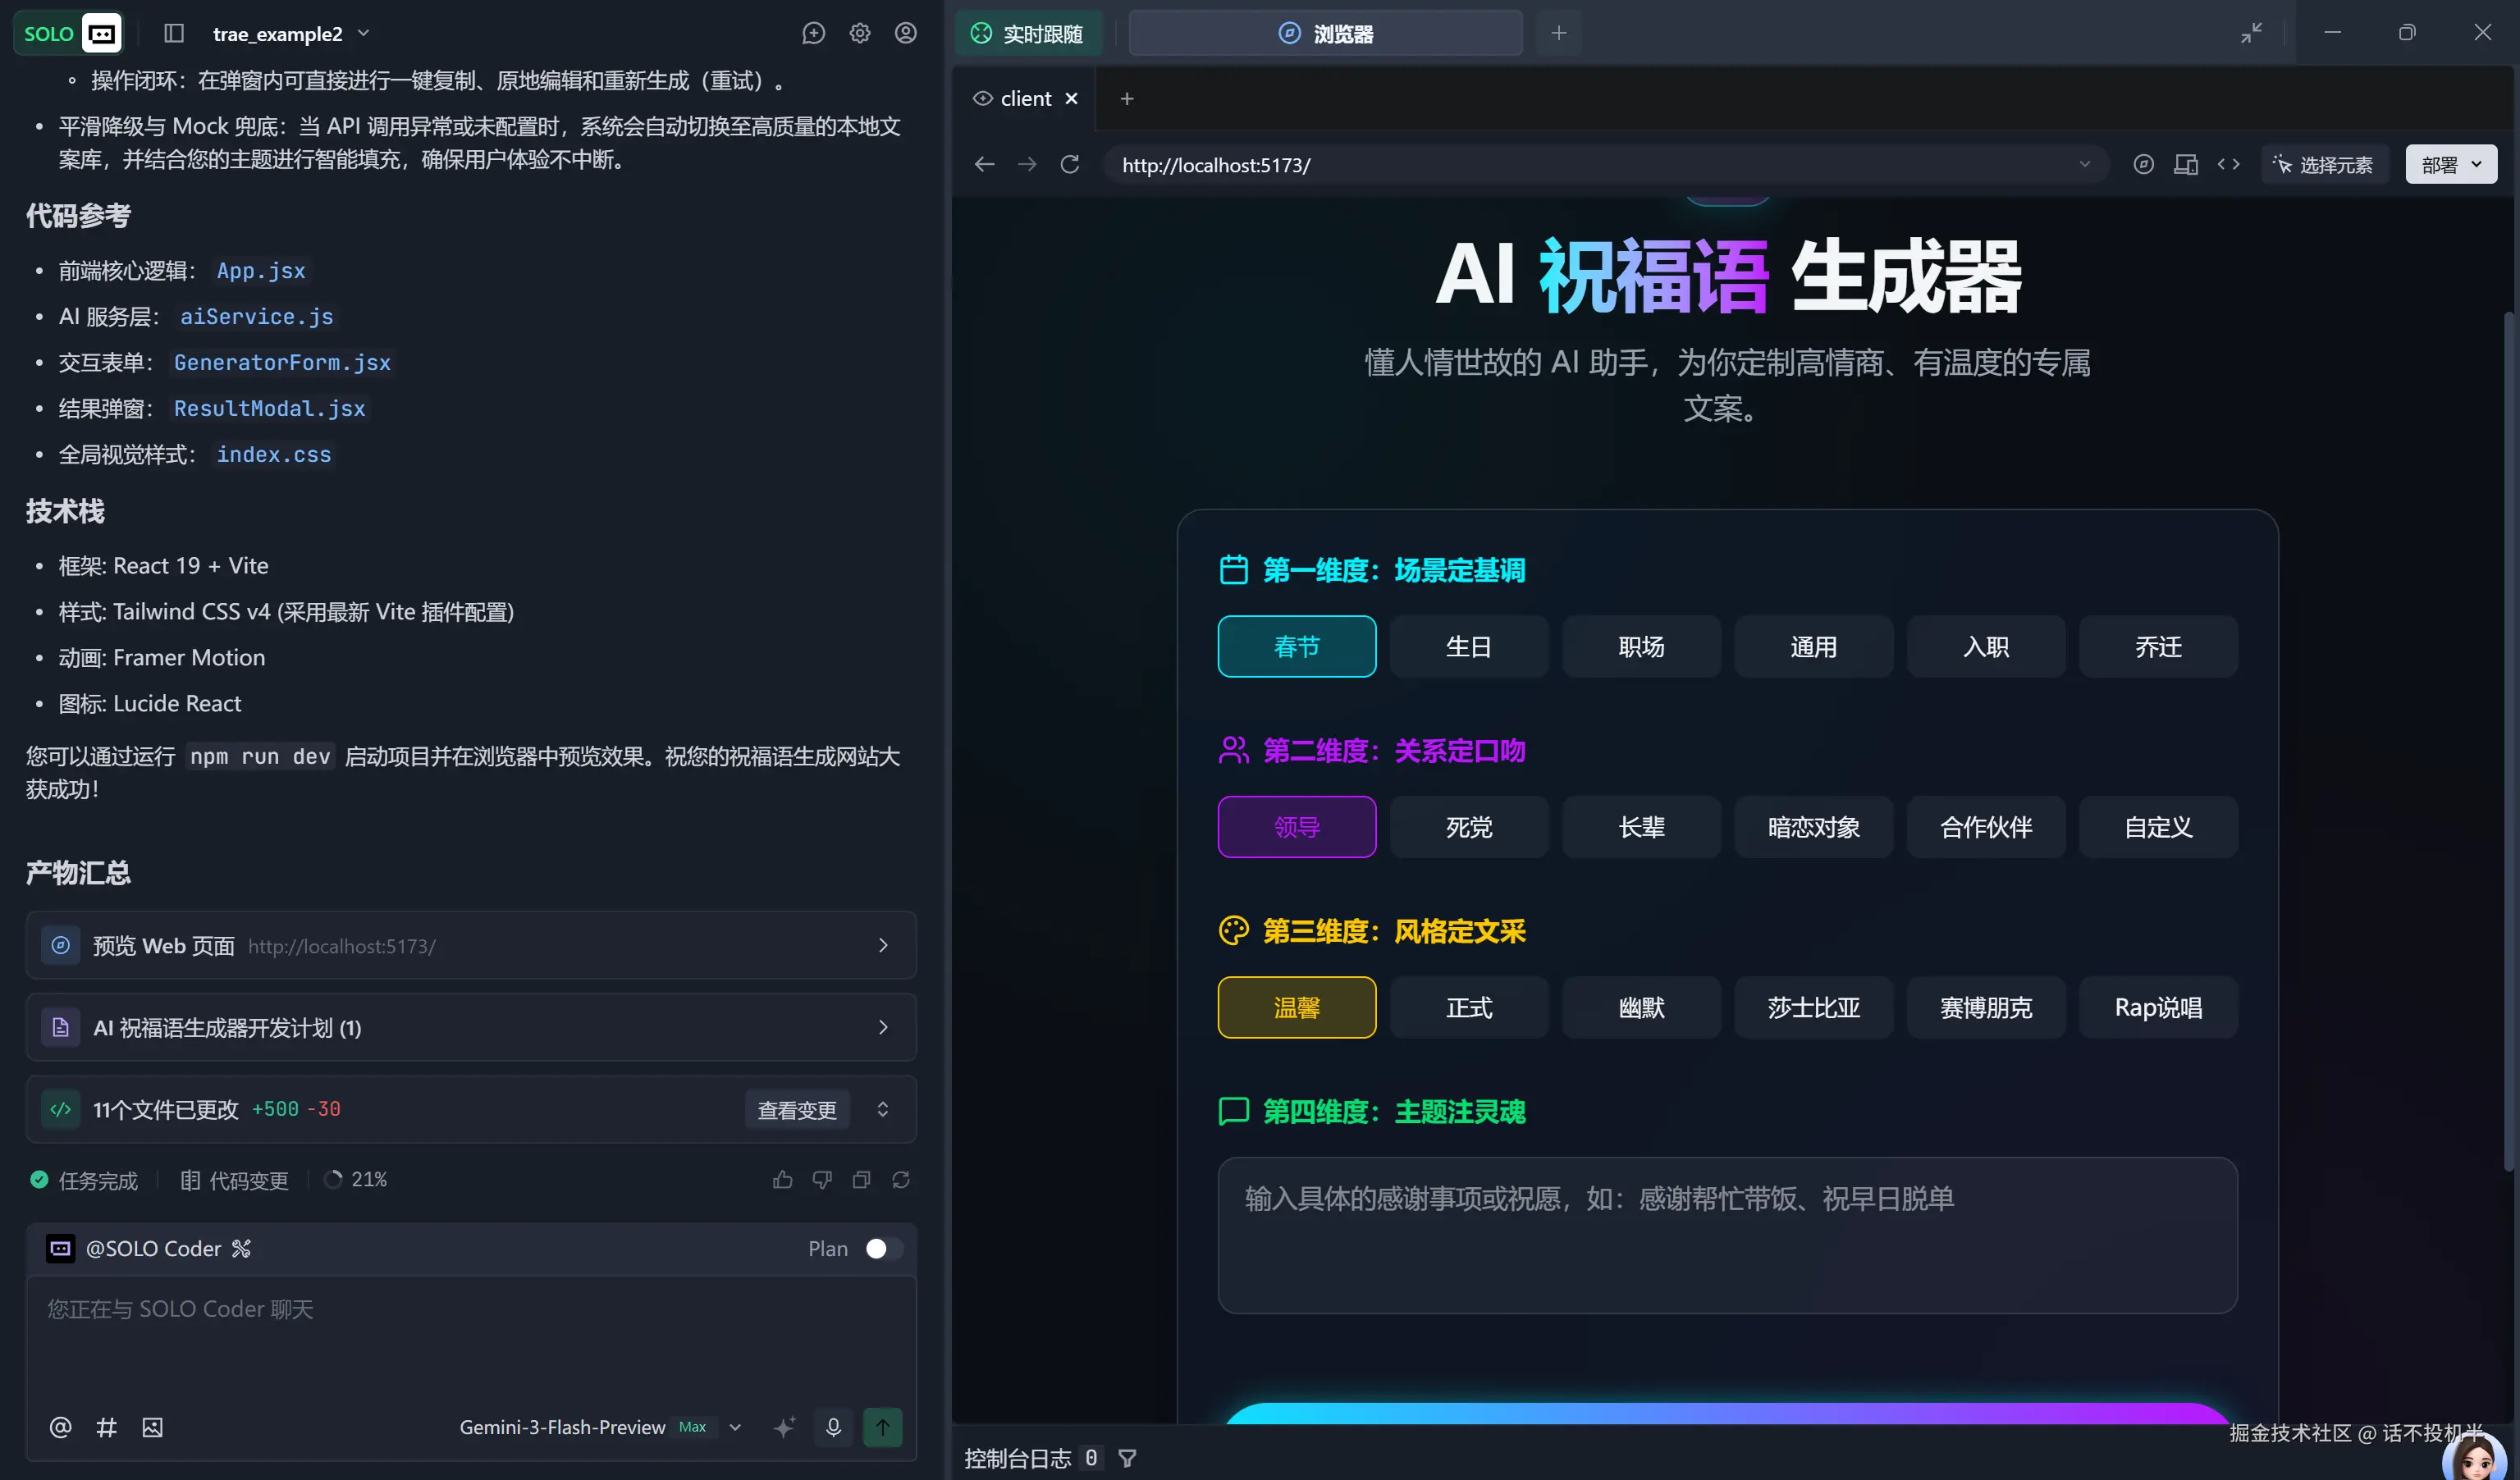Screen dimensions: 2520x1480
Task: Click the new chat icon
Action: coord(813,33)
